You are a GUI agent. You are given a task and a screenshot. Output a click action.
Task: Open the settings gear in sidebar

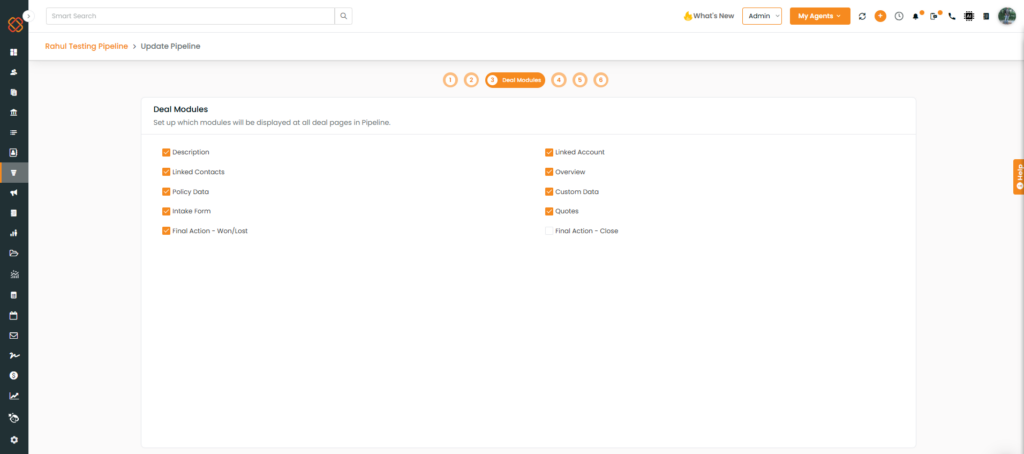pyautogui.click(x=14, y=439)
